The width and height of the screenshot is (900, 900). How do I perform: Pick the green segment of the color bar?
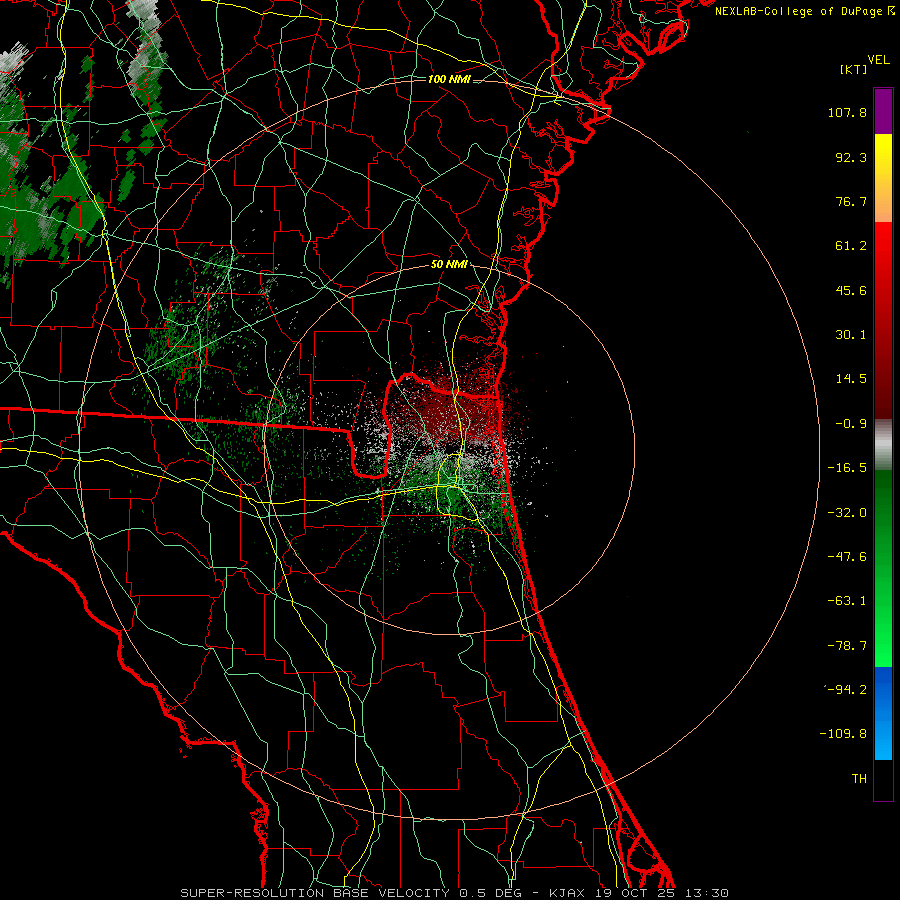tap(883, 568)
